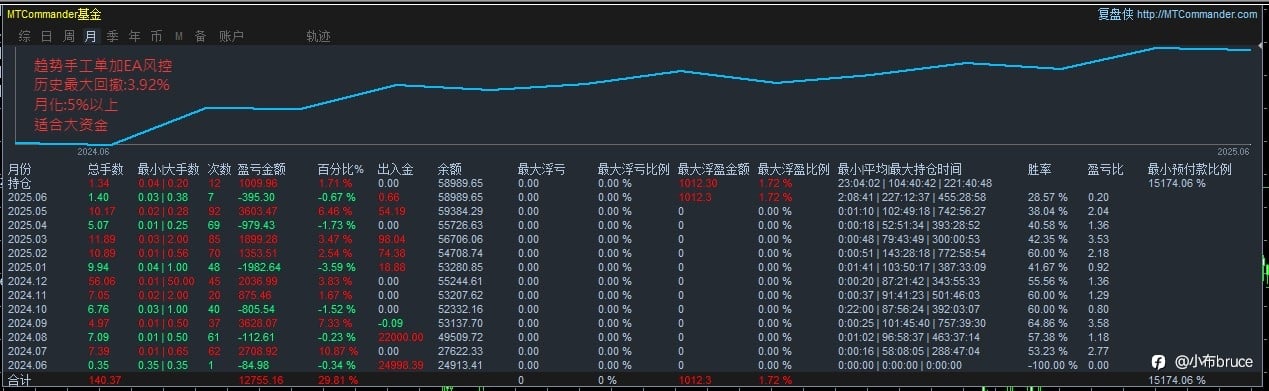The height and width of the screenshot is (391, 1269).
Task: Click the 趋势手工单加EA风控 note
Action: click(103, 66)
